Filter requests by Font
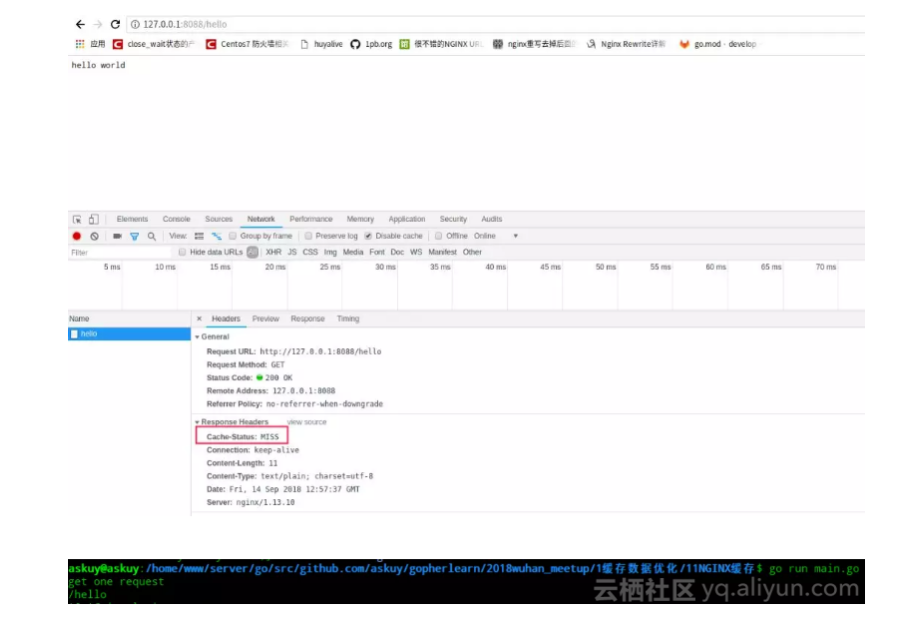This screenshot has height=625, width=919. click(x=377, y=252)
